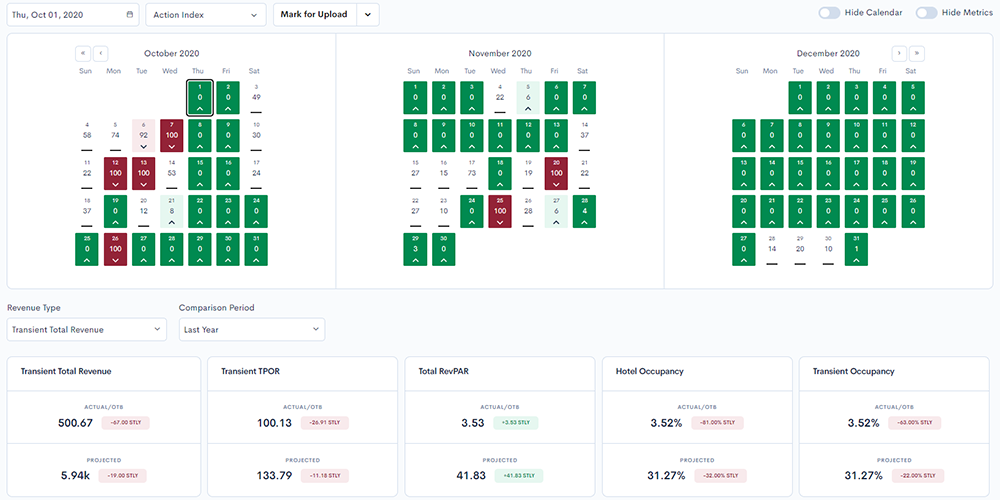Viewport: 1000px width, 500px height.
Task: Click the Transient Occupancy card title
Action: pos(853,371)
